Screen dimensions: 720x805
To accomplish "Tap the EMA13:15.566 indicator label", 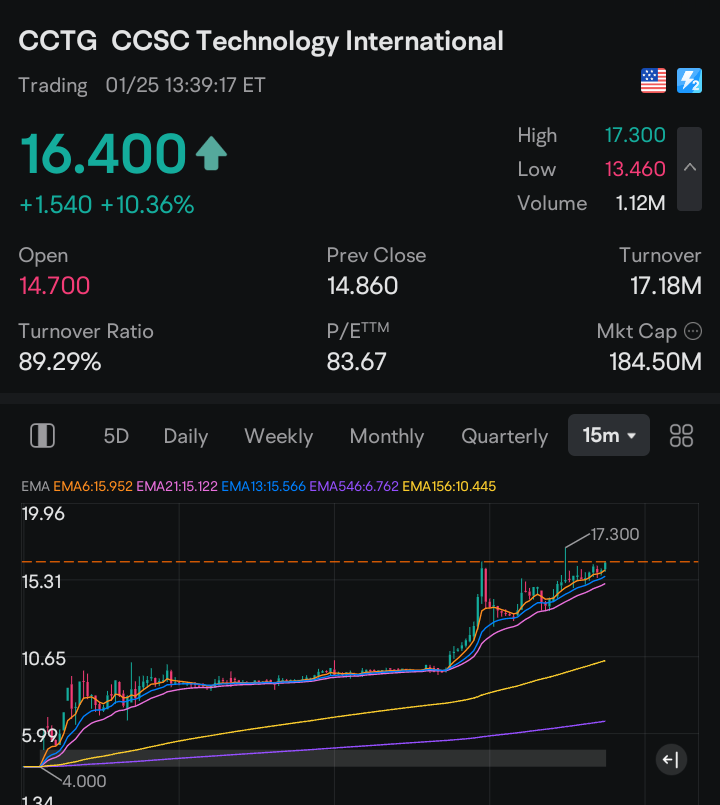I will (263, 486).
